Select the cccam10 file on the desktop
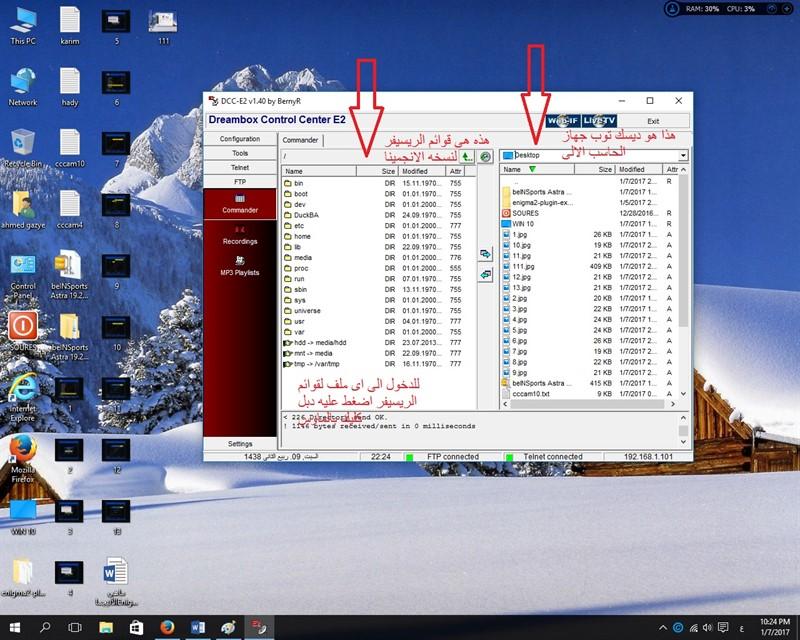800x640 pixels. pos(70,149)
